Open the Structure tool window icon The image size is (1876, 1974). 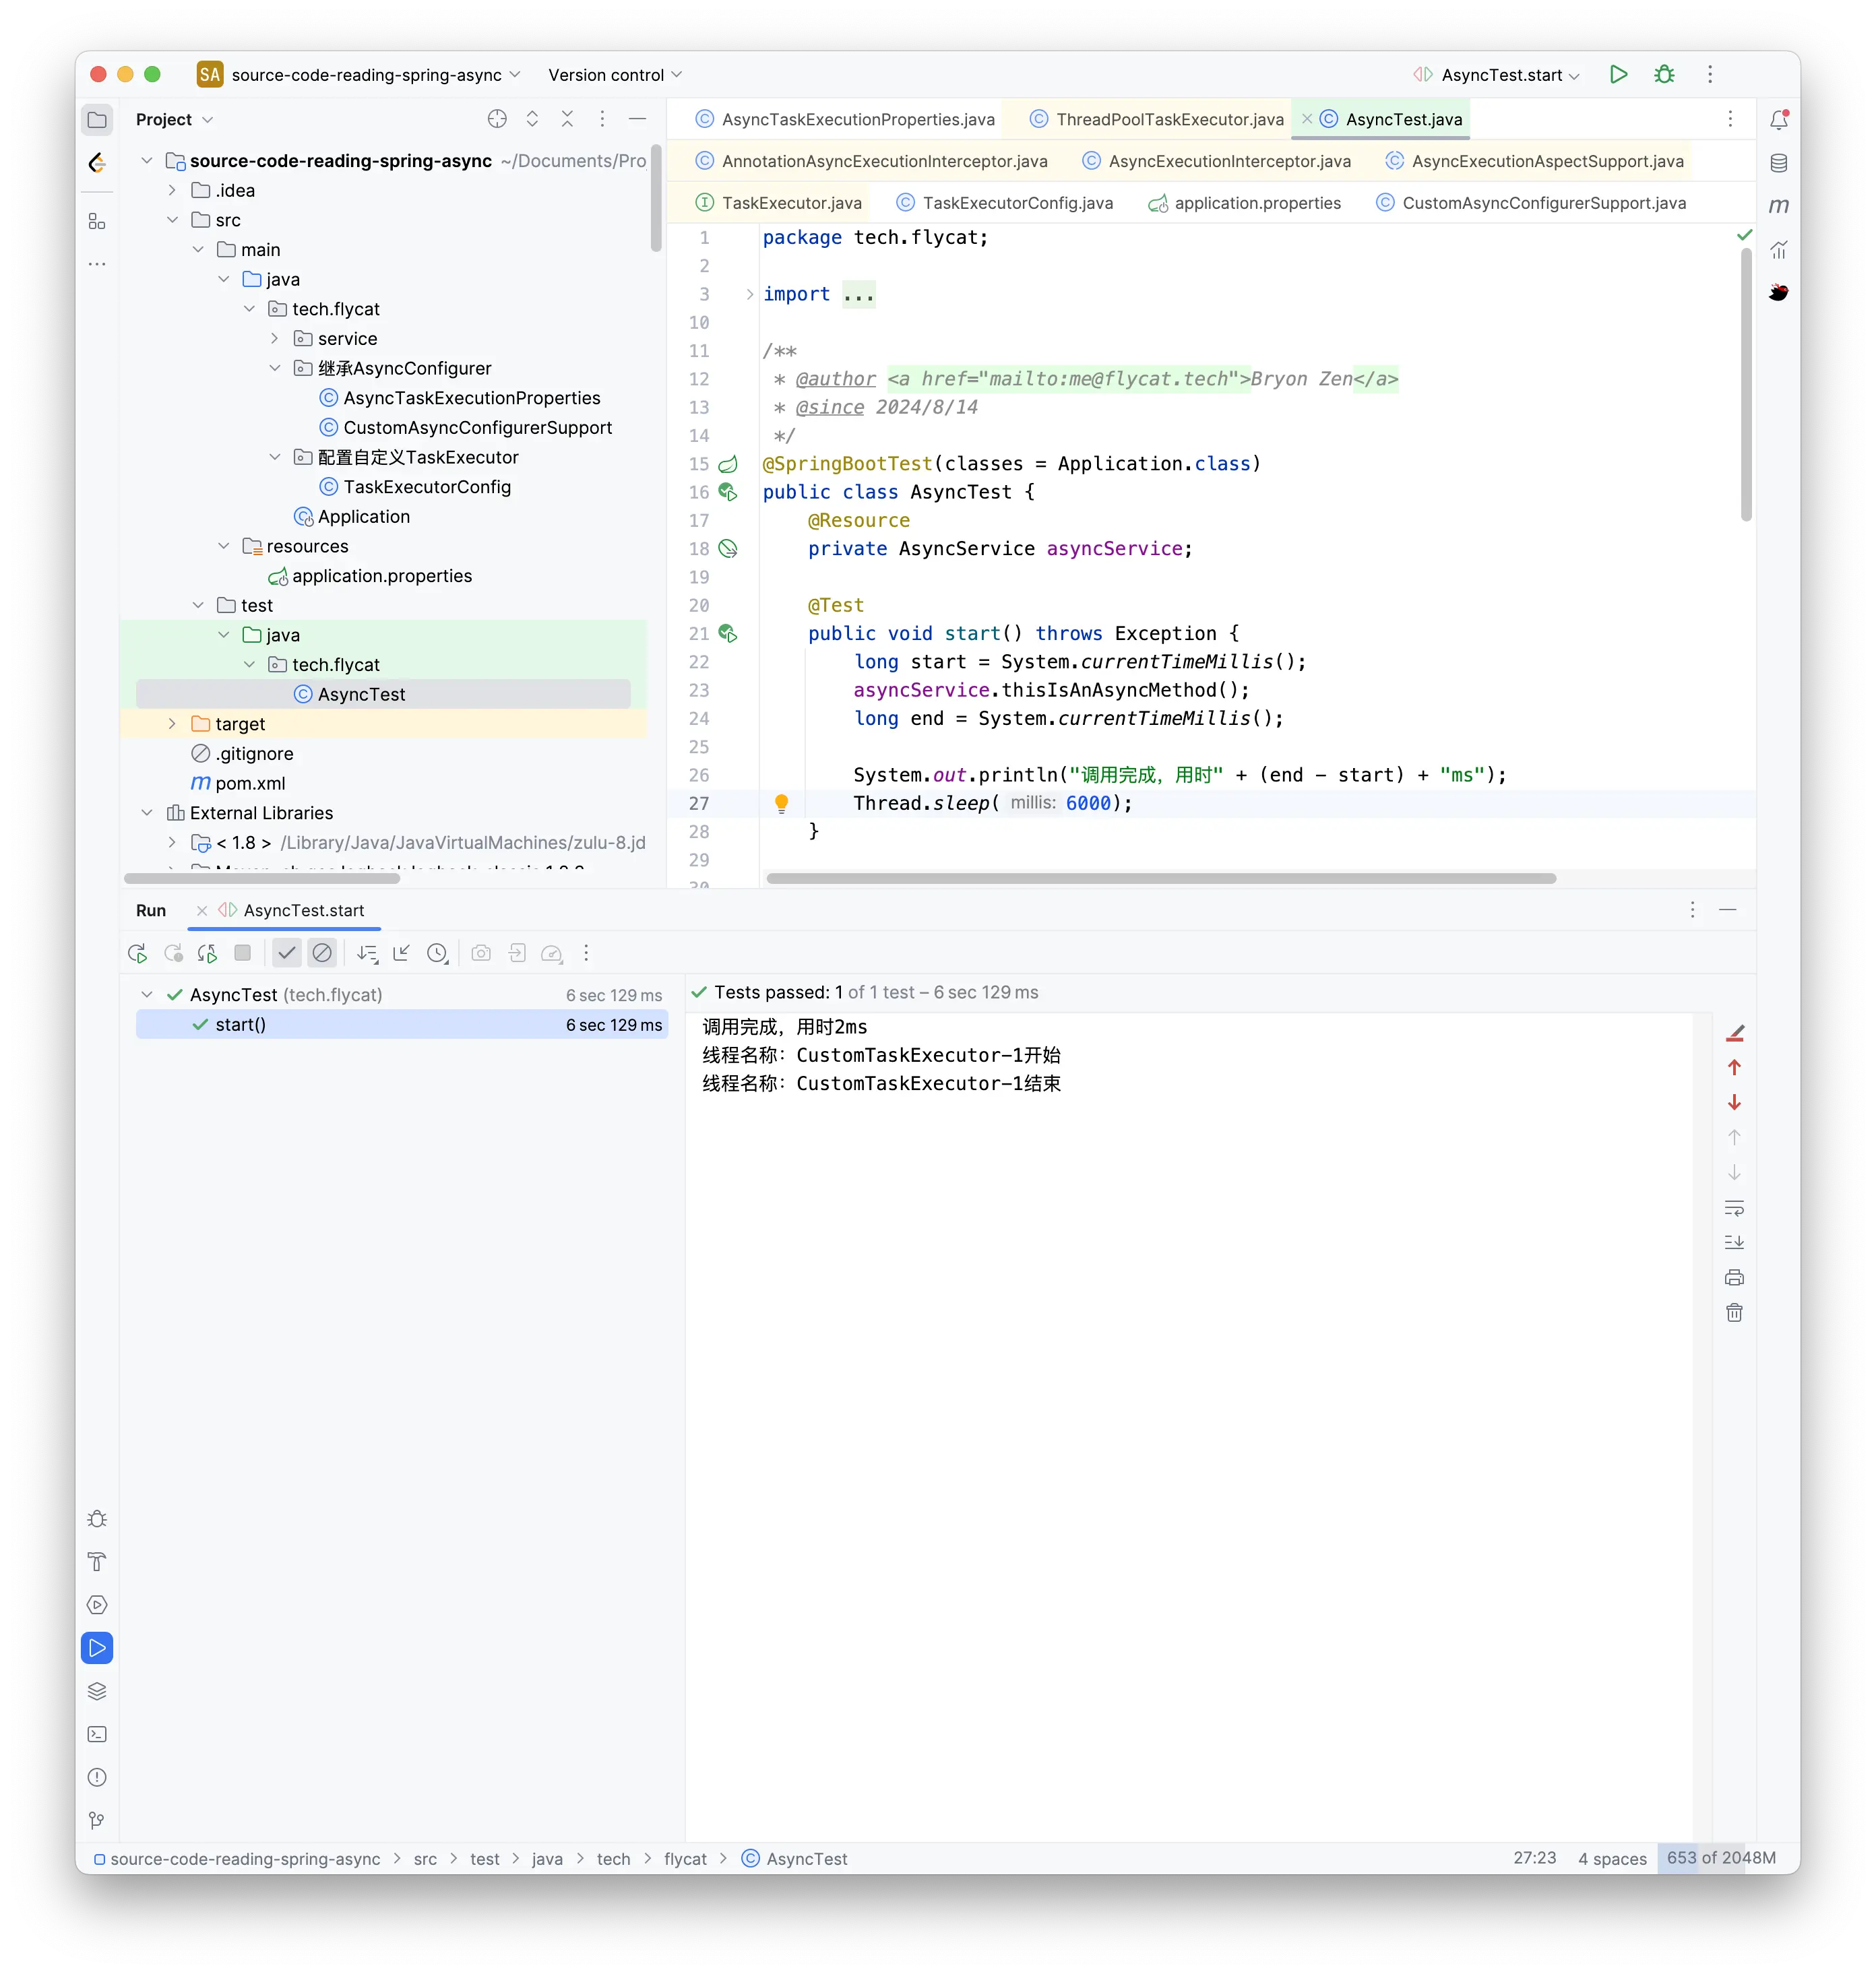click(97, 221)
